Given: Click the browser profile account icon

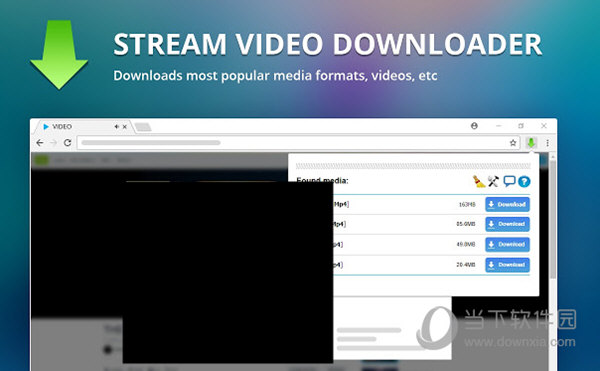Looking at the screenshot, I should point(474,126).
